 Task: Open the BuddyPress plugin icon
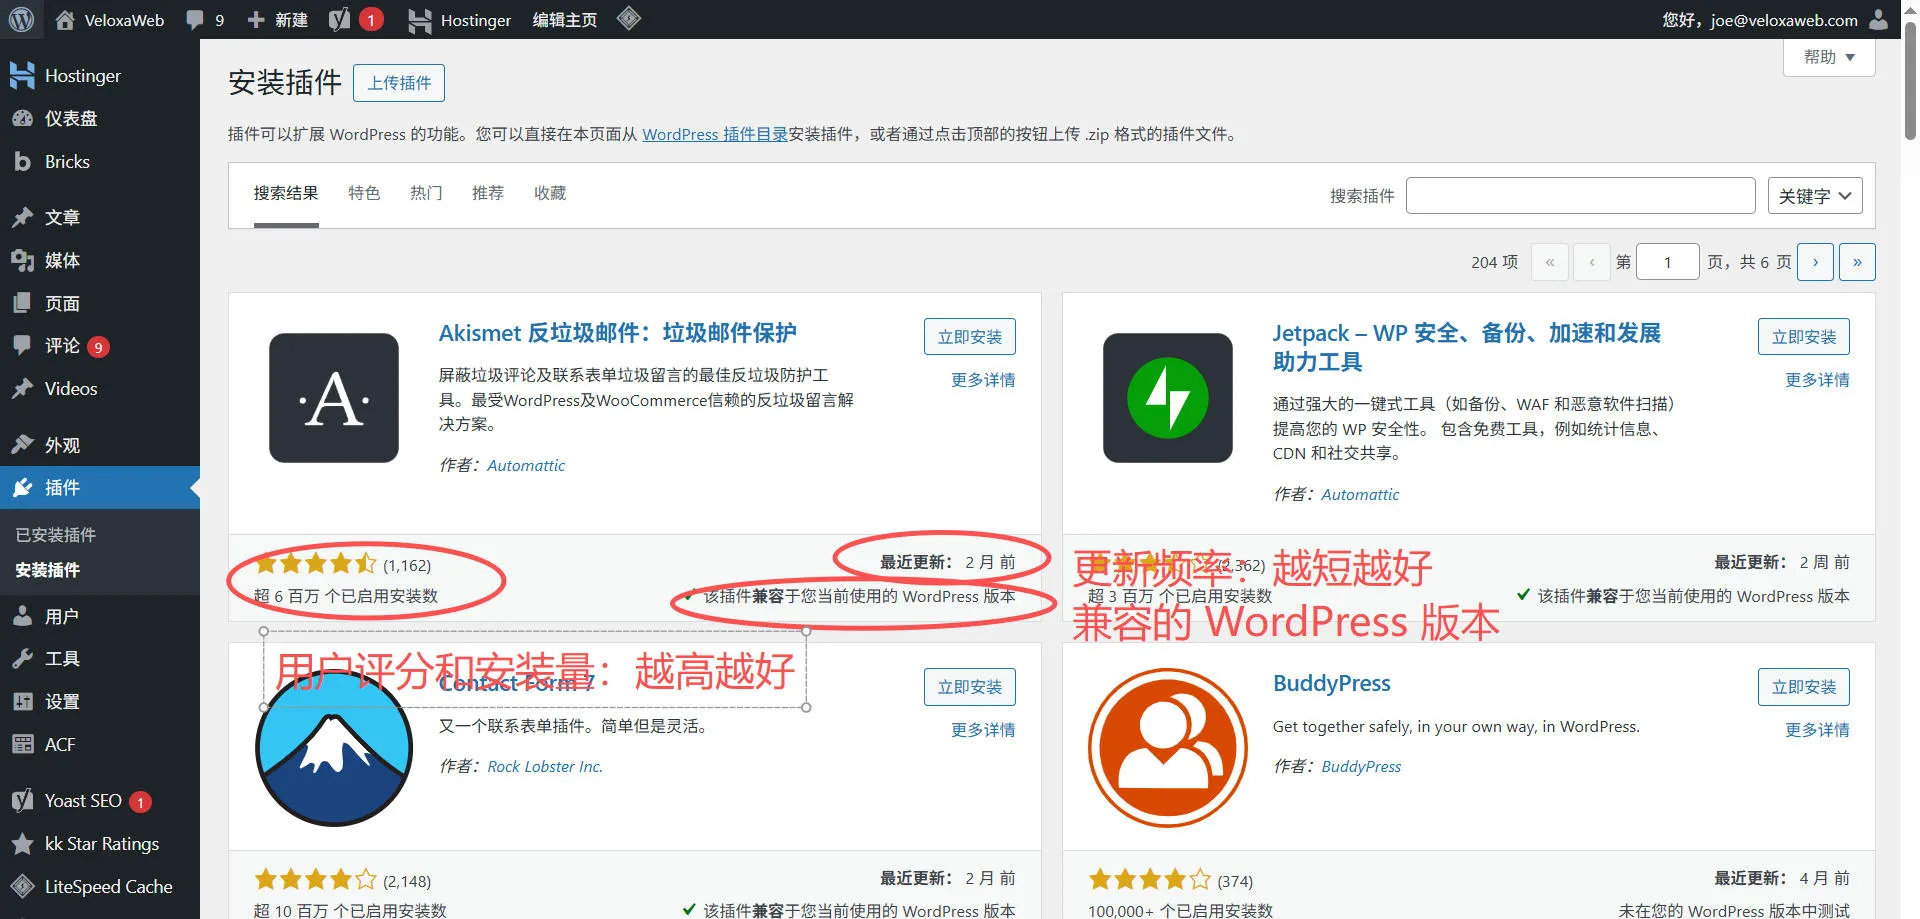click(1167, 748)
